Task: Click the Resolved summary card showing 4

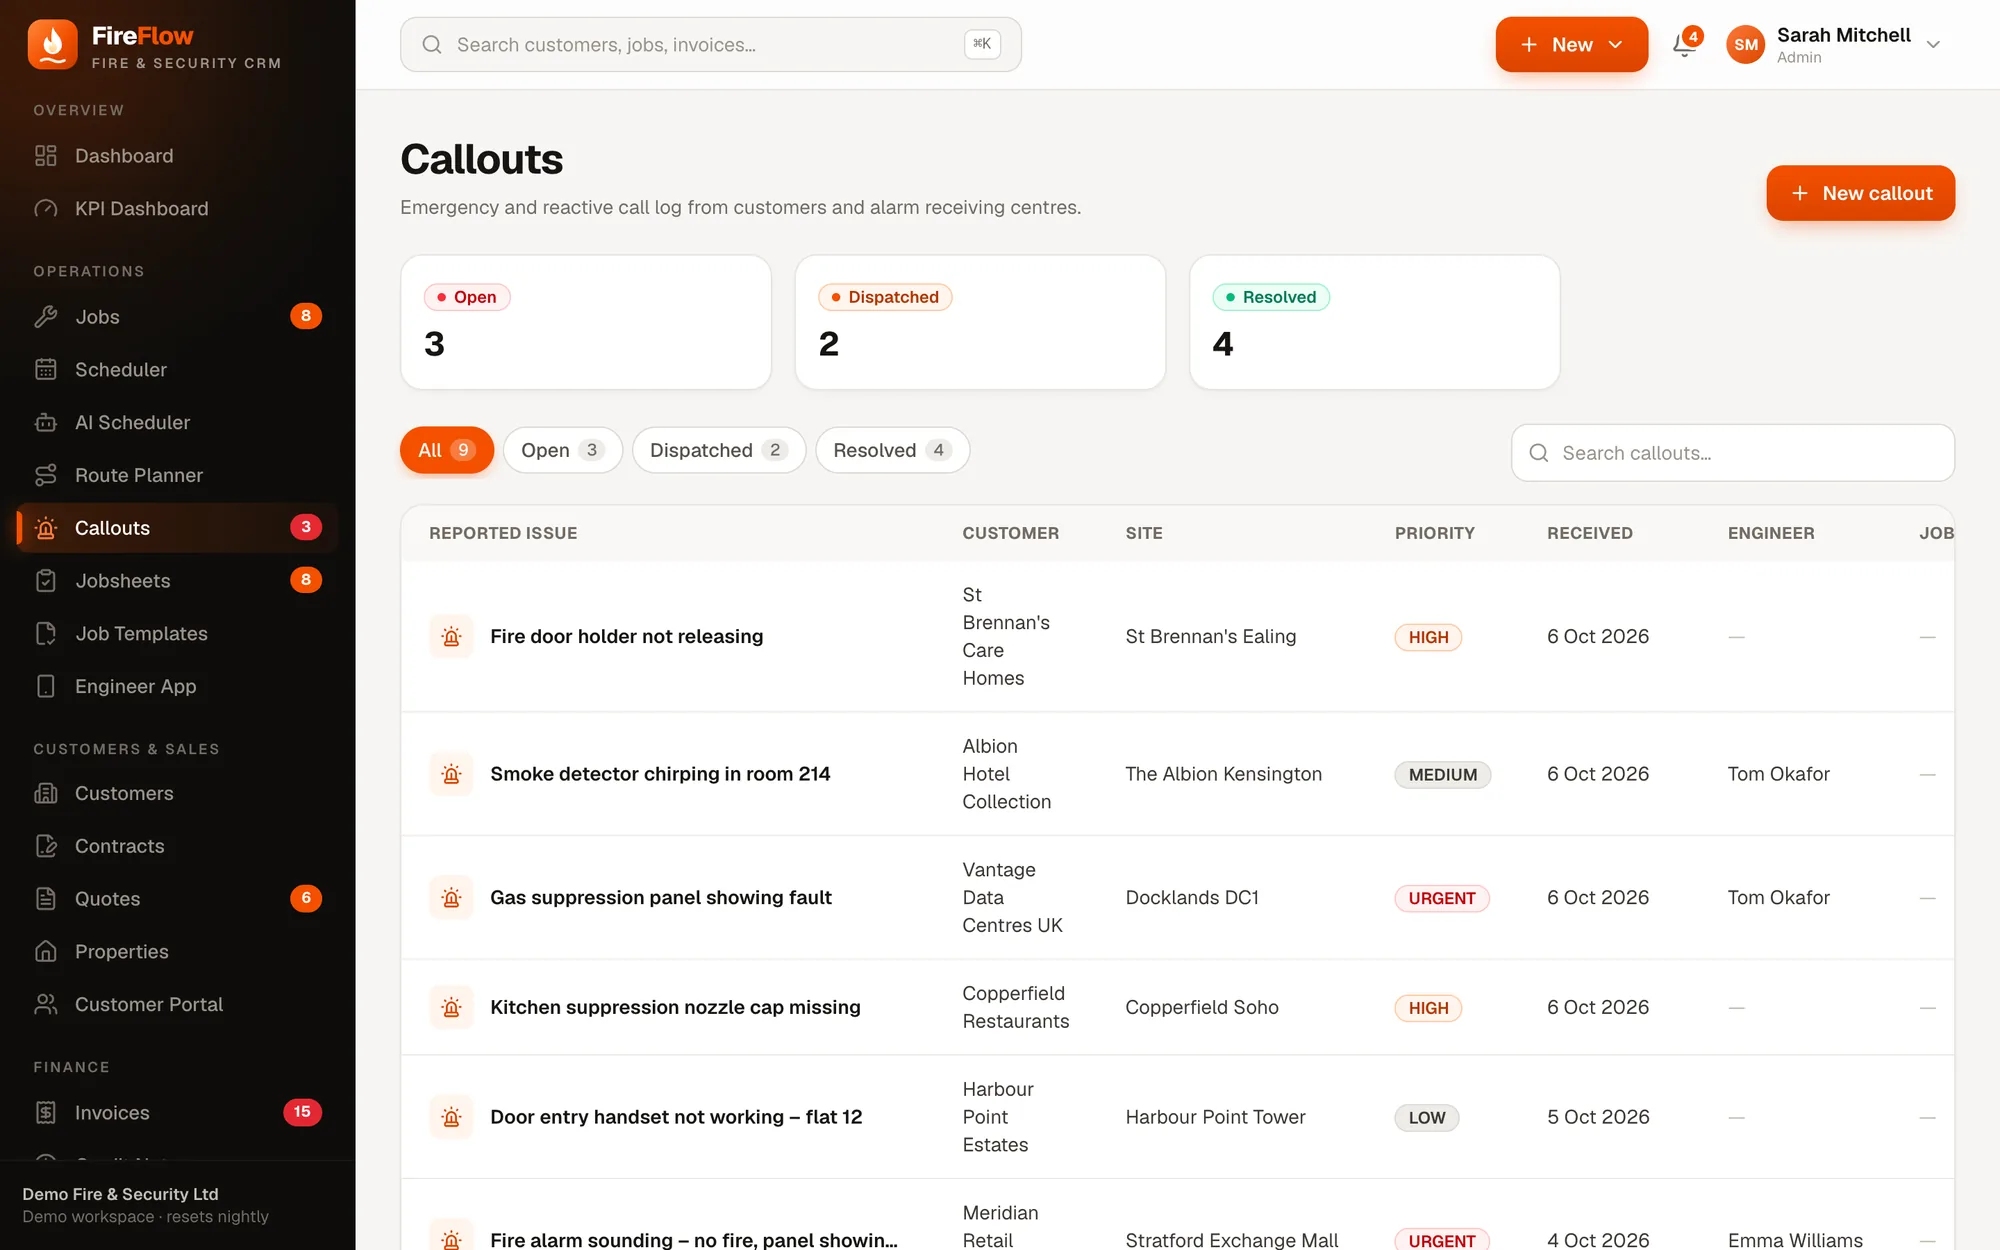Action: pyautogui.click(x=1374, y=322)
